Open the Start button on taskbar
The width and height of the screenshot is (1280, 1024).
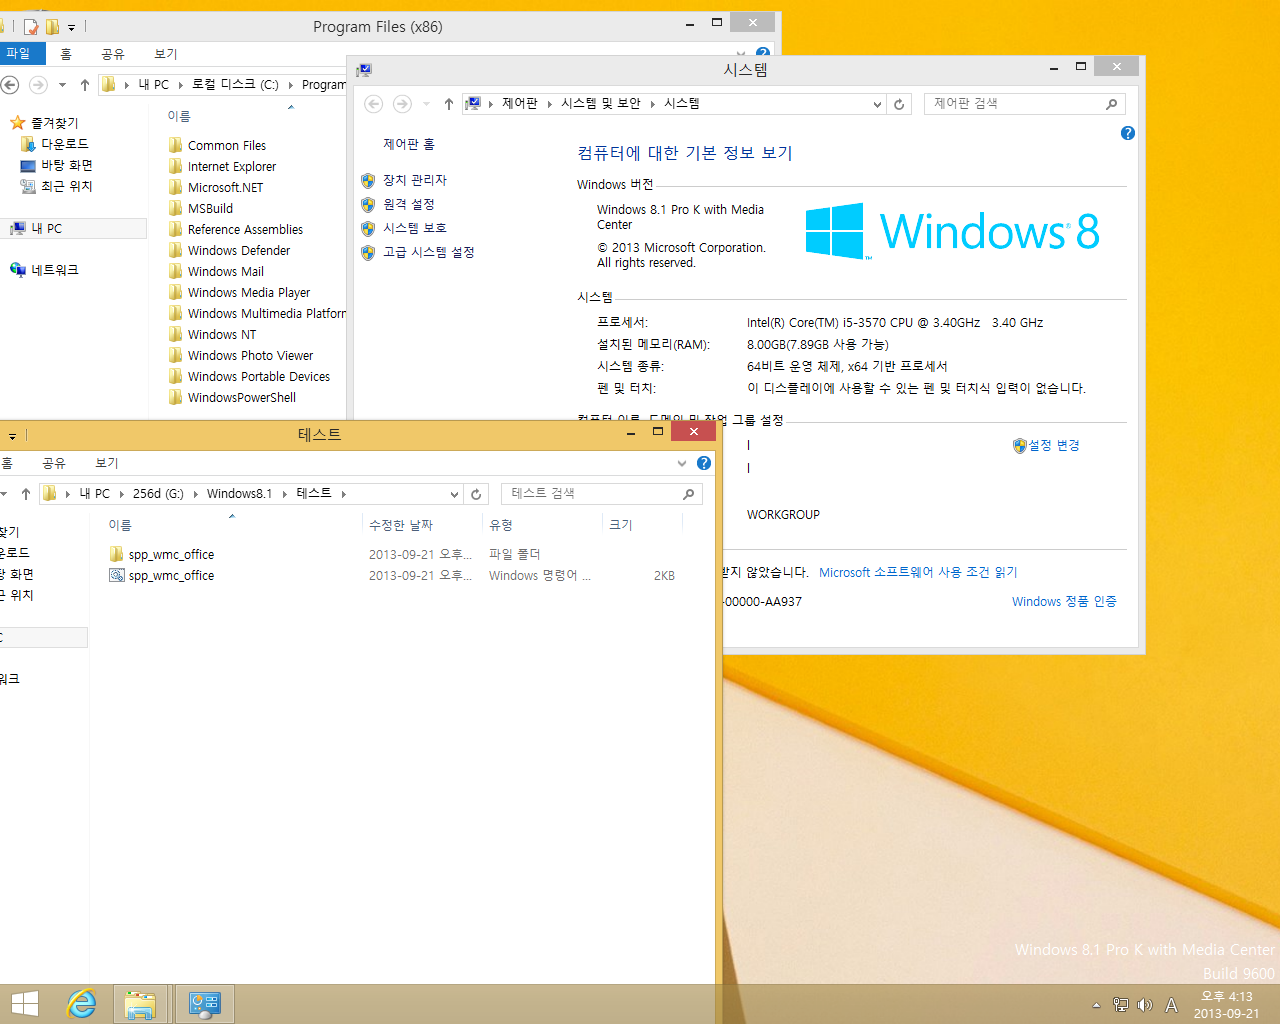[x=24, y=1004]
